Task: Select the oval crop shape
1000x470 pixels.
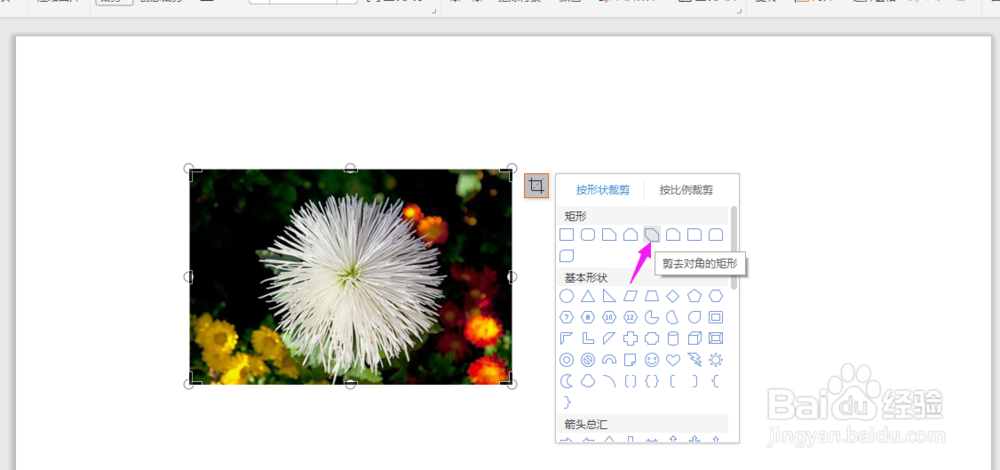Action: coord(566,296)
